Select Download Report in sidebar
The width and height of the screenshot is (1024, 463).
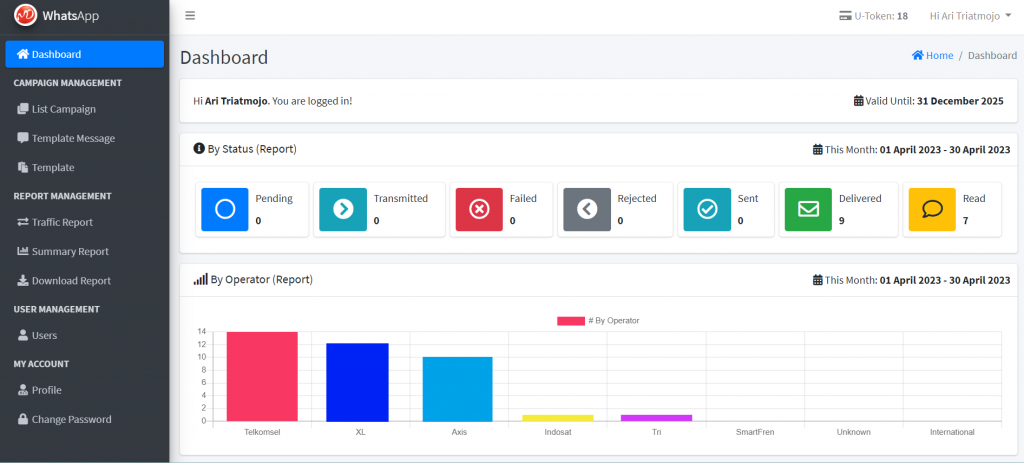[x=70, y=281]
